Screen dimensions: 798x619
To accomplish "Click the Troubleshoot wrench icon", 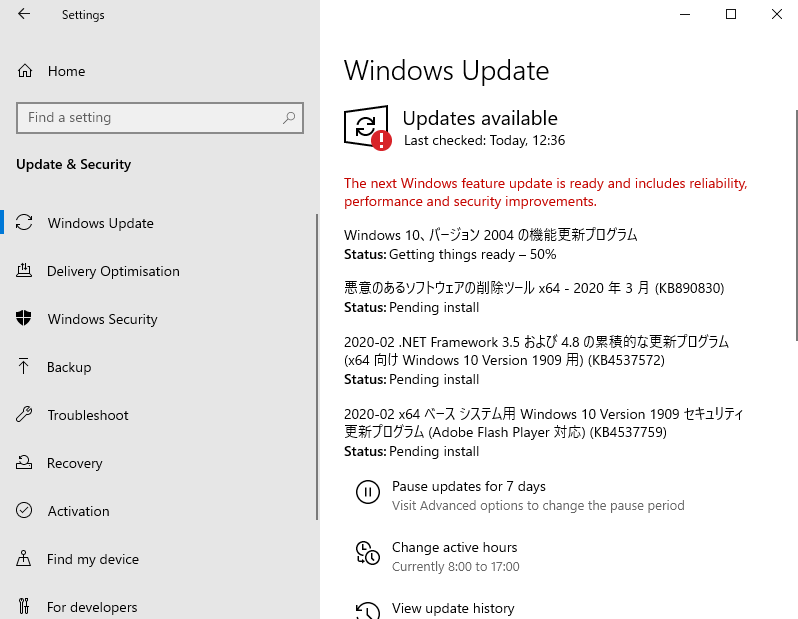I will 24,414.
